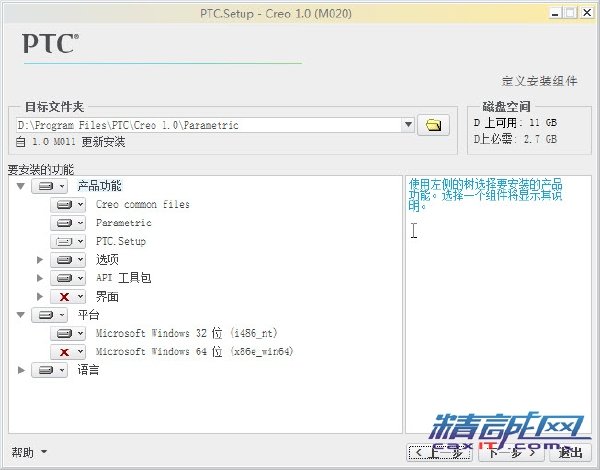Select Microsoft Windows 32 位 (i486_nt) label
Viewport: 600px width, 470px height.
186,333
